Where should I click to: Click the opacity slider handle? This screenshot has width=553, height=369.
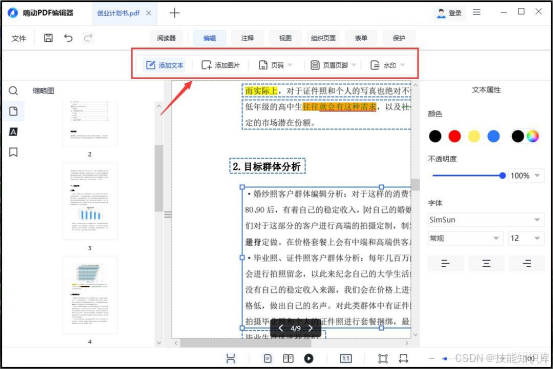tap(503, 175)
